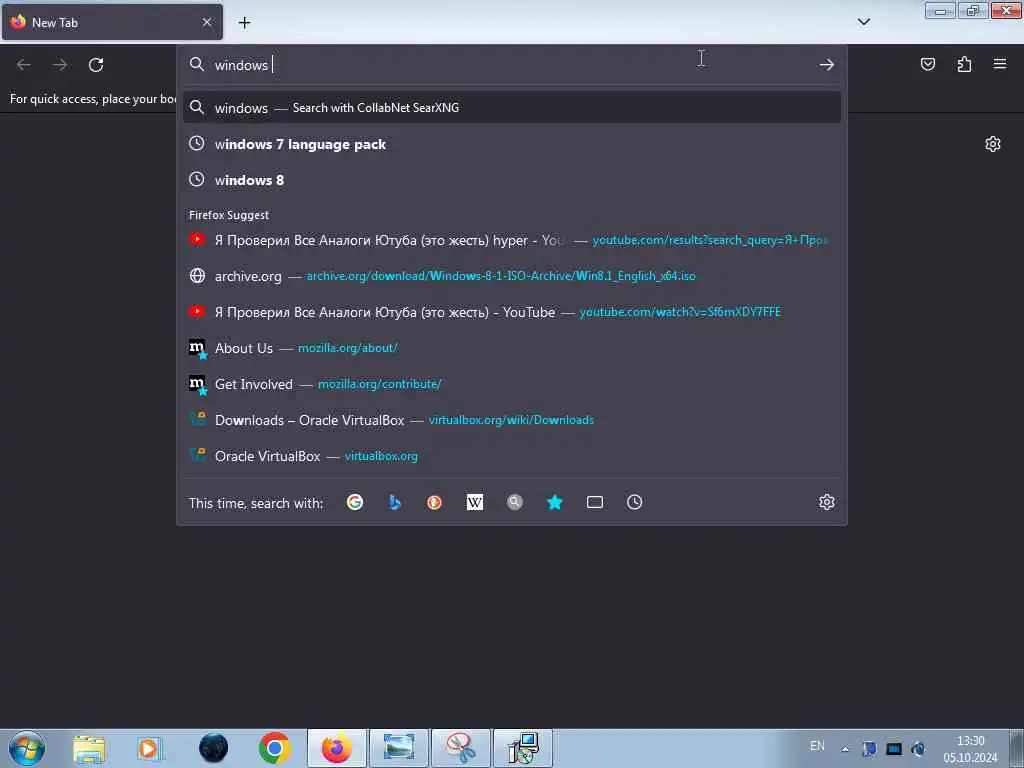This screenshot has width=1024, height=768.
Task: Open 'Downloads – Oracle VirtualBox' suggestion
Action: point(512,420)
